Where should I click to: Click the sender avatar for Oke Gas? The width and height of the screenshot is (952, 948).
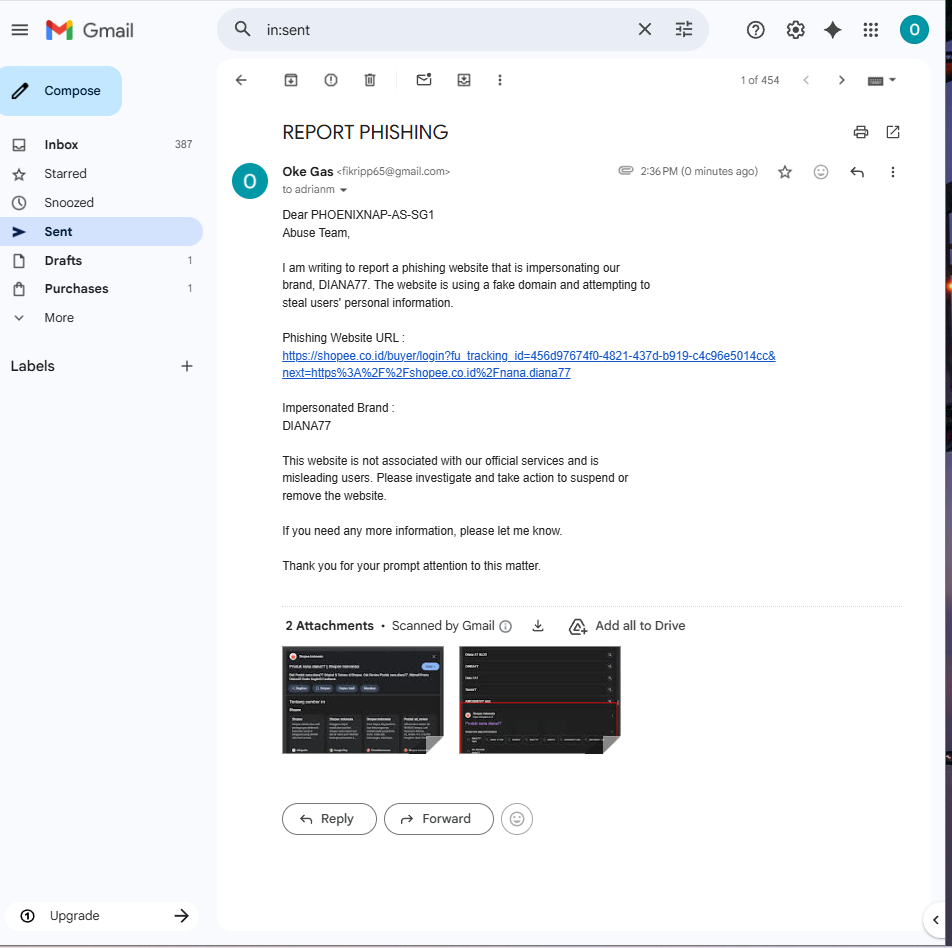coord(250,181)
